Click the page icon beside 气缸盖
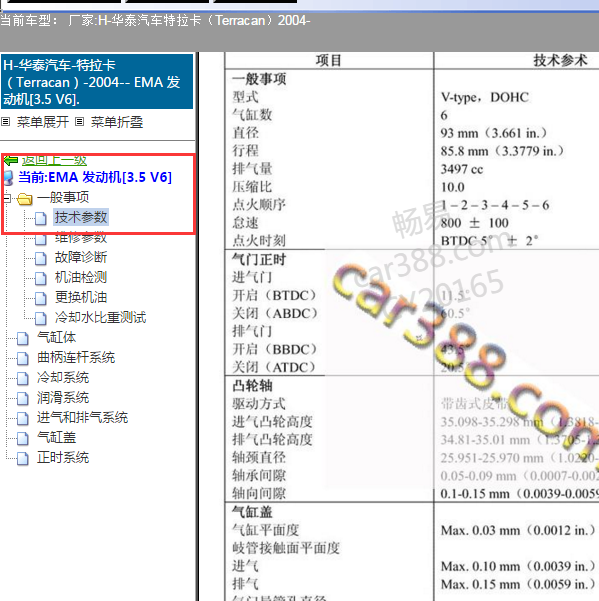This screenshot has height=601, width=599. pos(23,438)
